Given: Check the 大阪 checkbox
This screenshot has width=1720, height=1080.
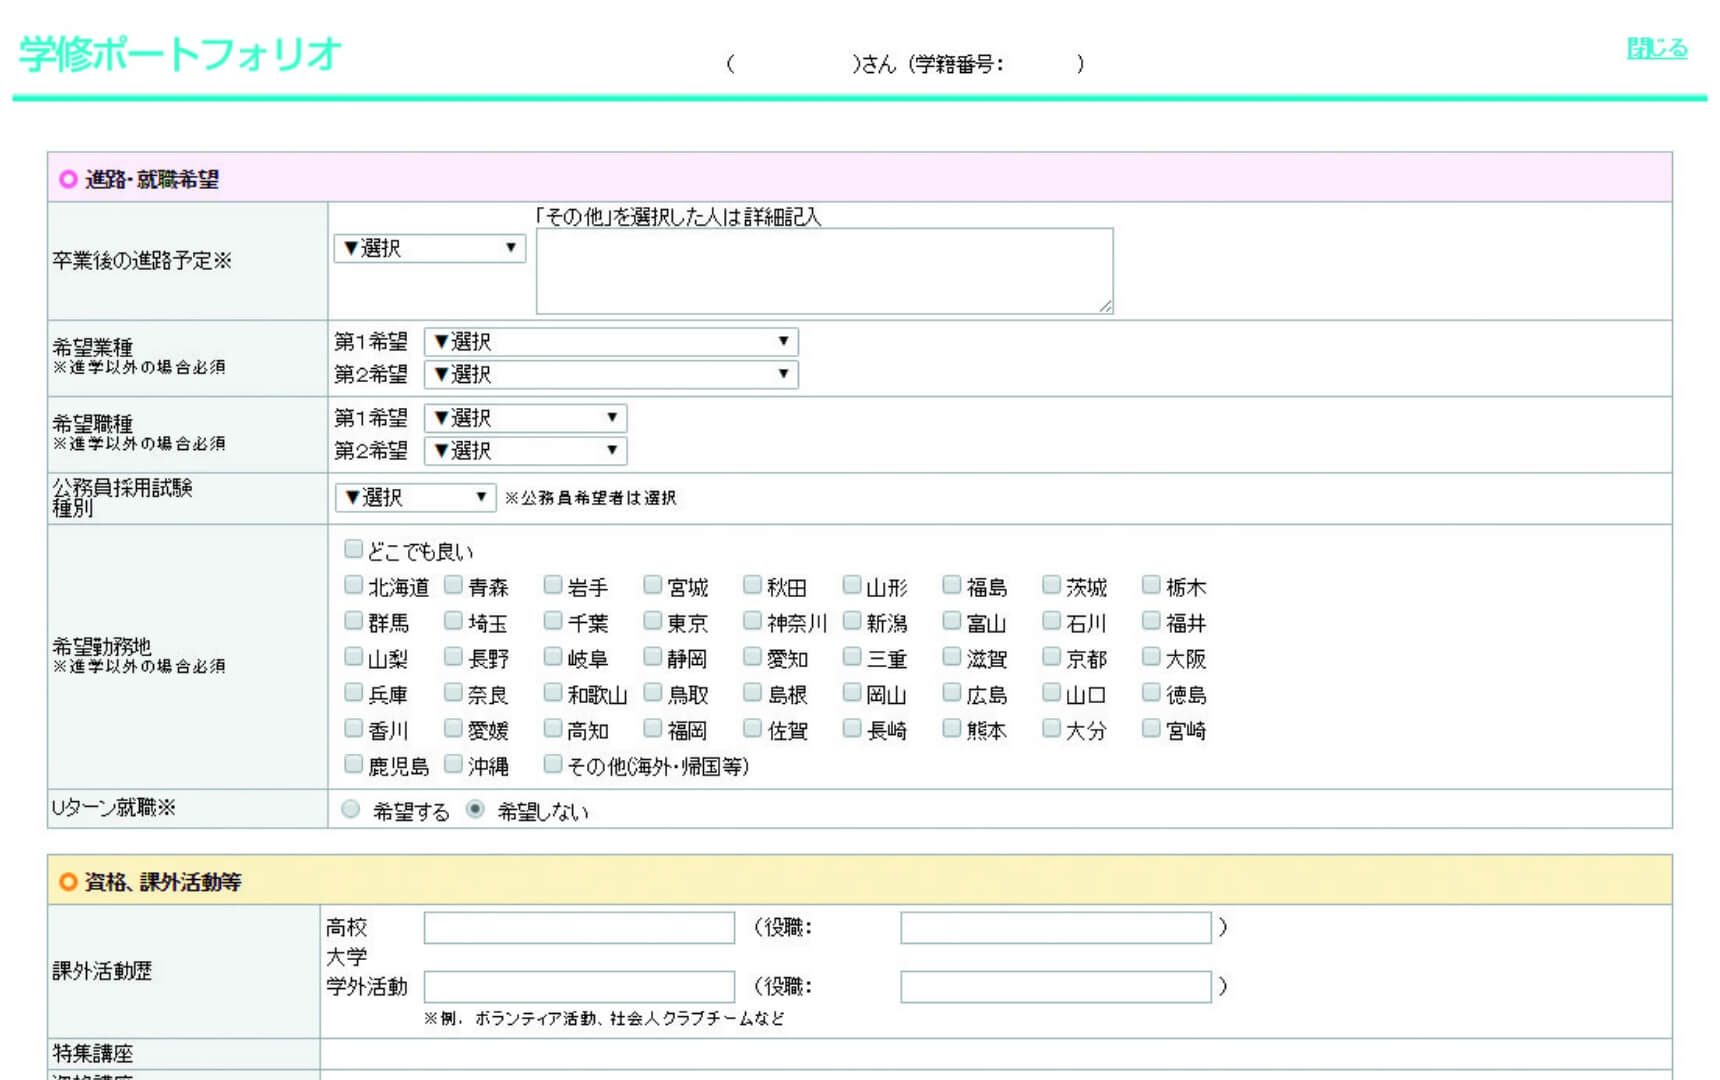Looking at the screenshot, I should (x=1151, y=657).
